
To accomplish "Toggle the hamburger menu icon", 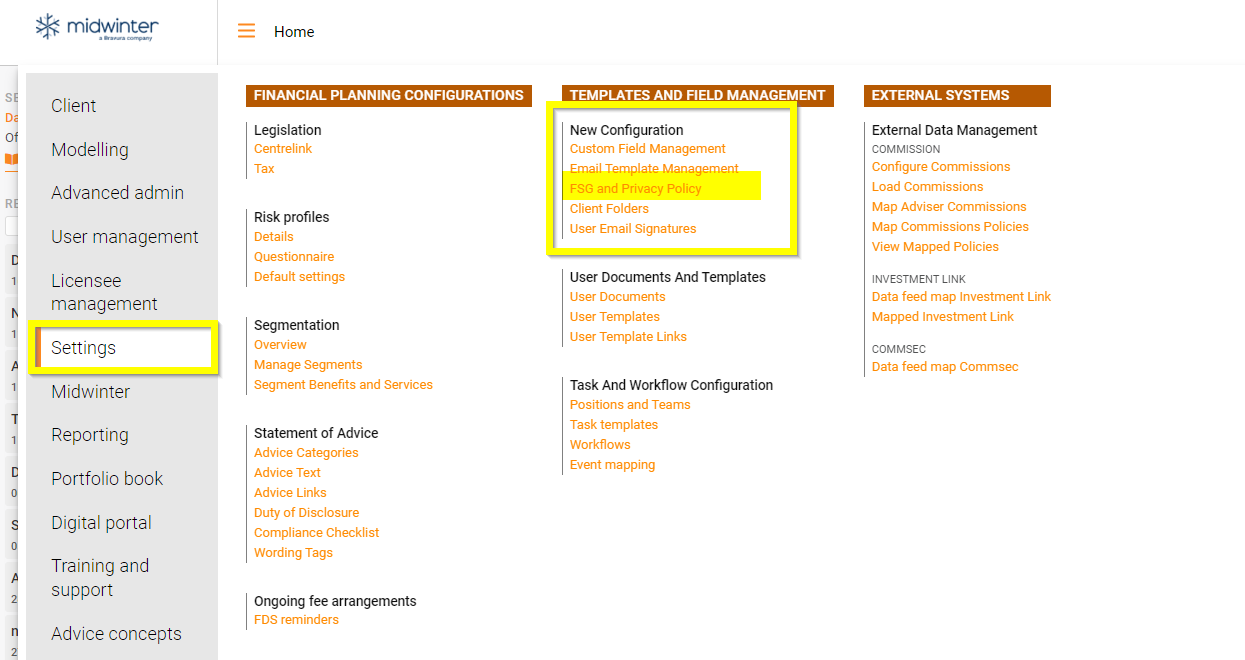I will [246, 31].
